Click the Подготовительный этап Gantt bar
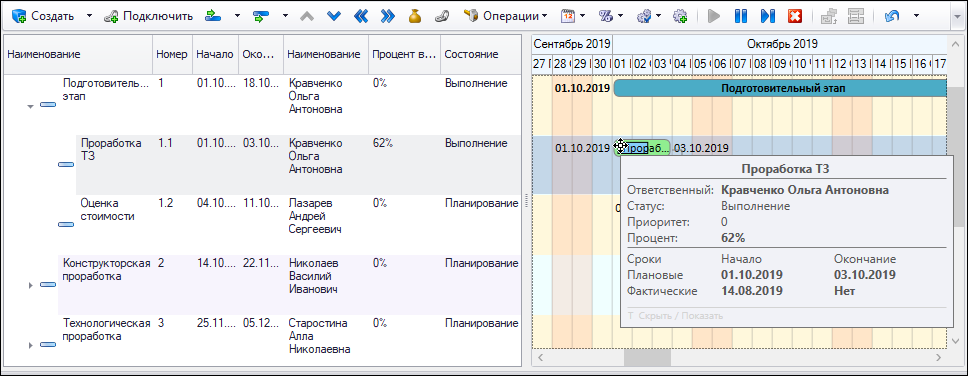 pyautogui.click(x=780, y=88)
